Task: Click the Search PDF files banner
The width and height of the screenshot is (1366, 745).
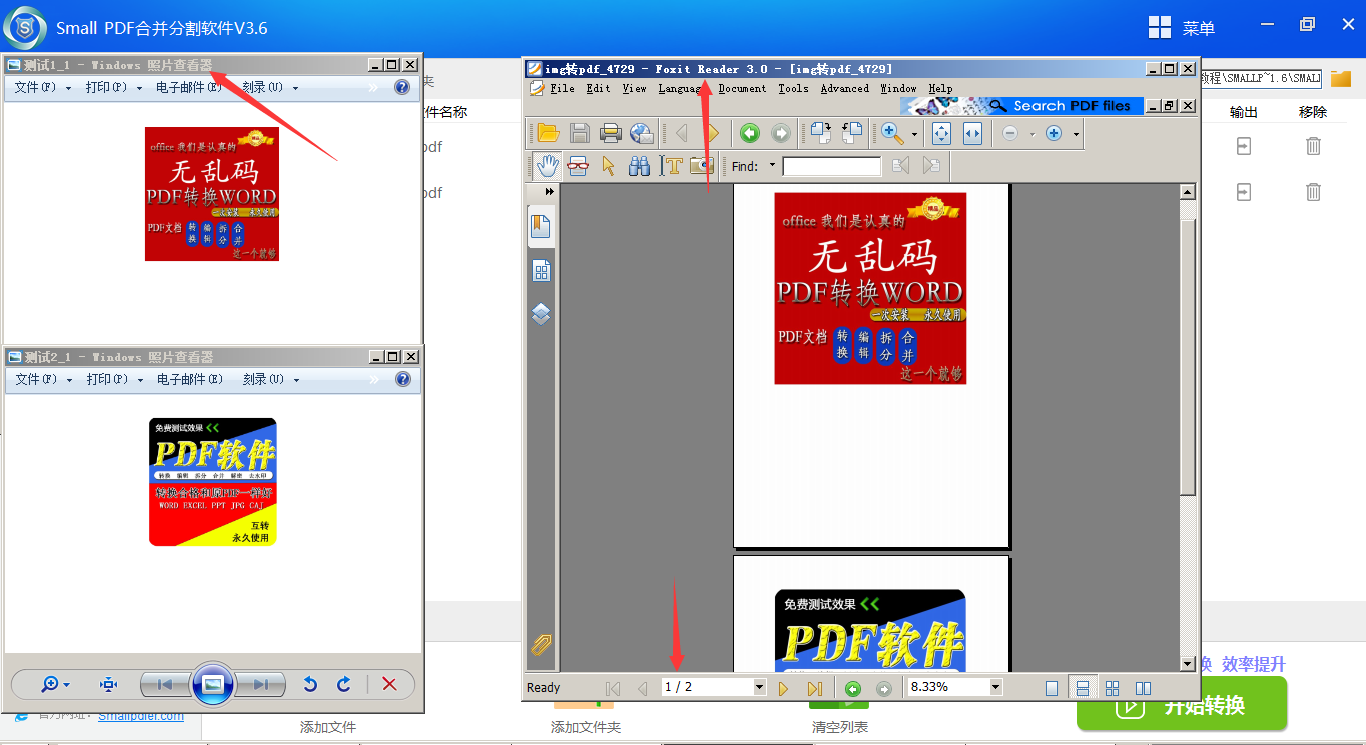Action: point(1021,105)
